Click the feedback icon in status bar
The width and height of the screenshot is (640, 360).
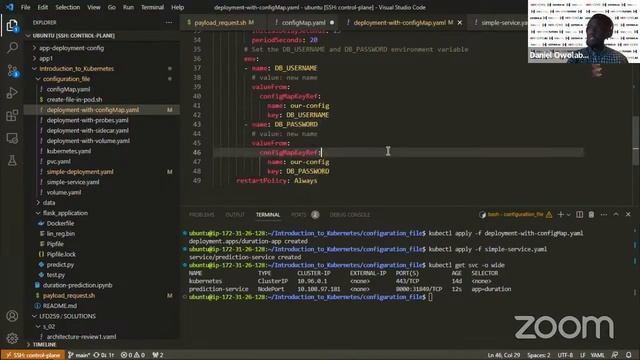(x=615, y=355)
